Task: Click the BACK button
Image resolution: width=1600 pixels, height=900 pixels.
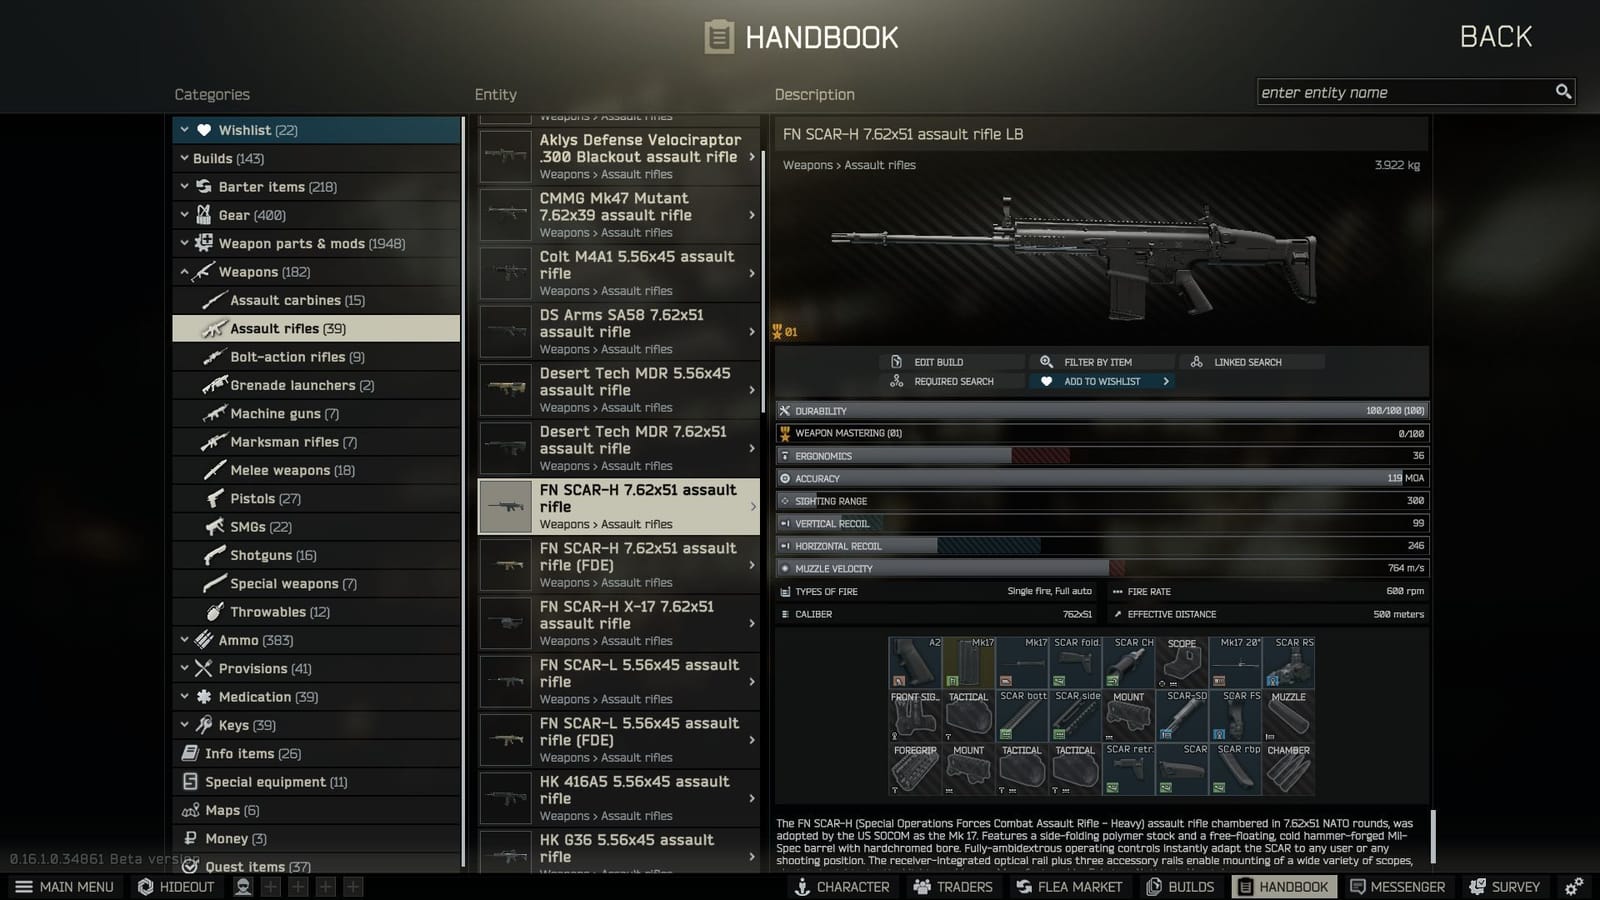Action: [x=1495, y=36]
